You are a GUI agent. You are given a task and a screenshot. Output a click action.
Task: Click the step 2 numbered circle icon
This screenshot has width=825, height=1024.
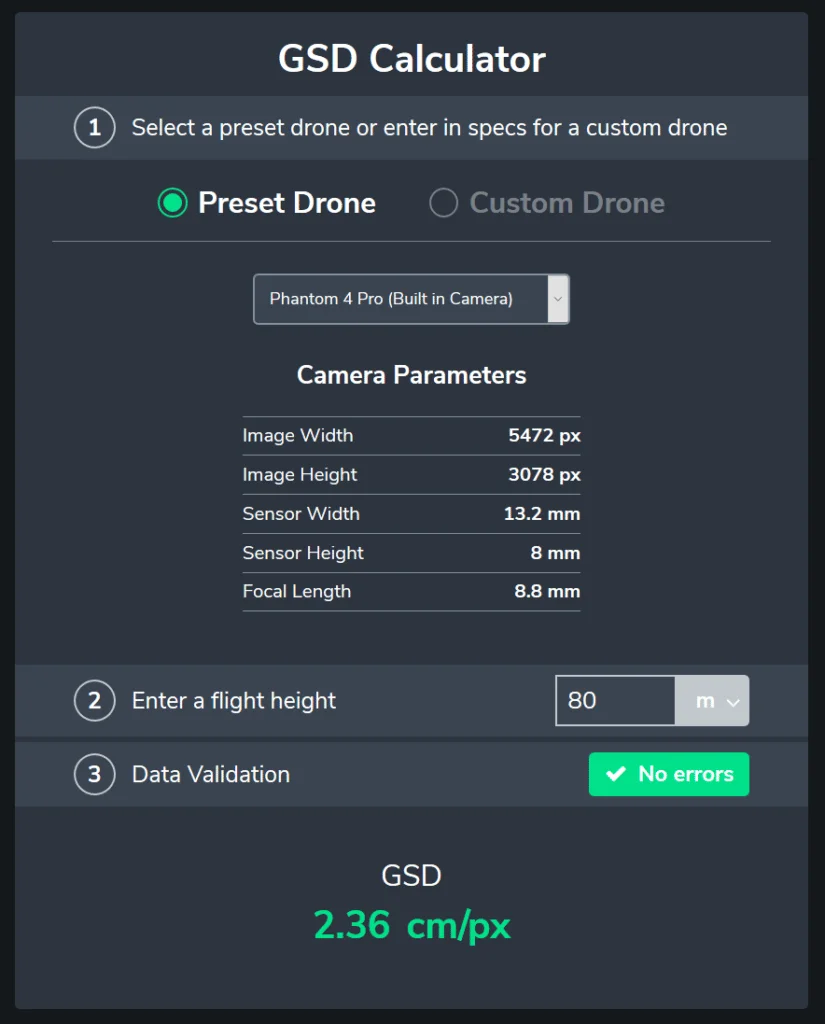[x=94, y=701]
